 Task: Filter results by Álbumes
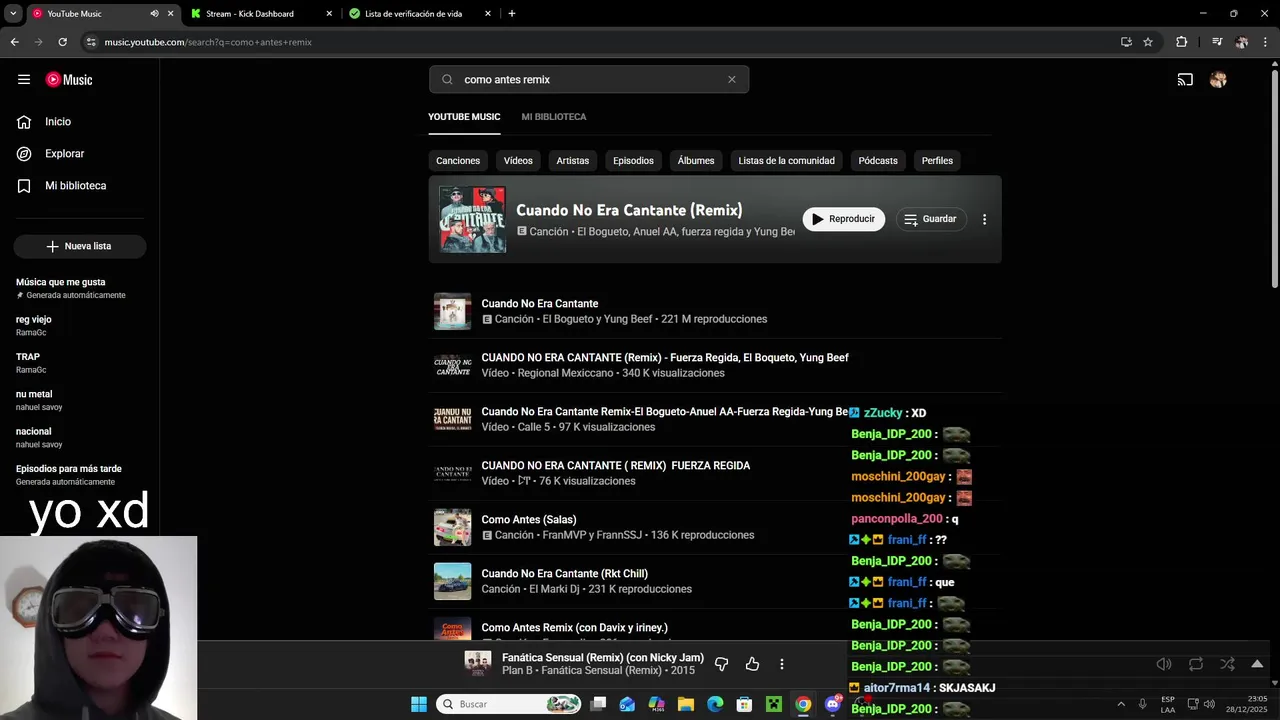pos(696,161)
